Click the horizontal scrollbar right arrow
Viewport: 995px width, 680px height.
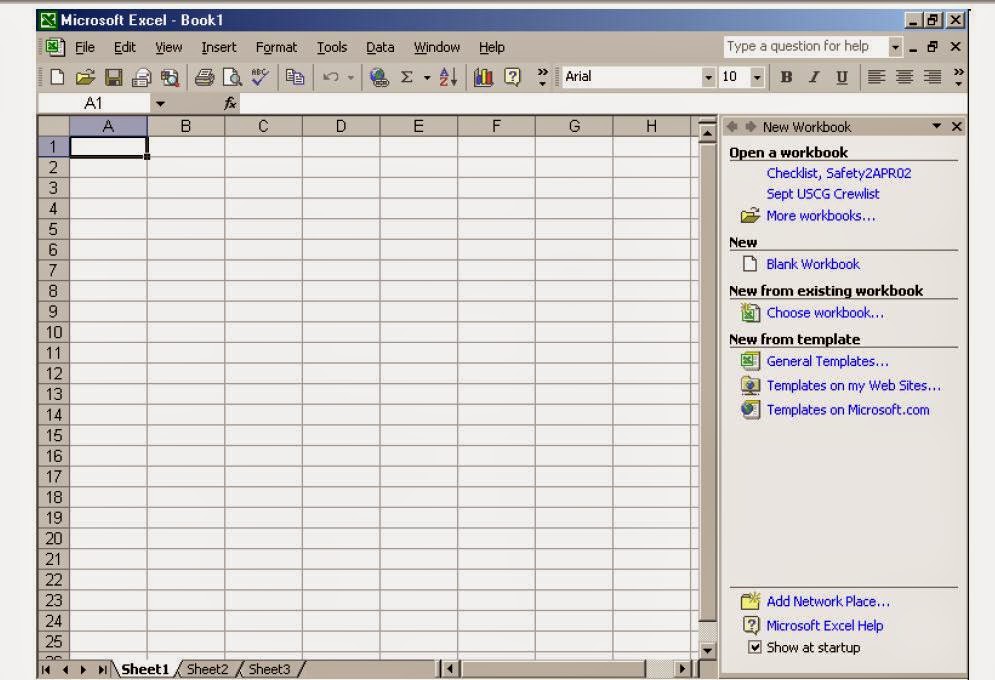pos(682,669)
